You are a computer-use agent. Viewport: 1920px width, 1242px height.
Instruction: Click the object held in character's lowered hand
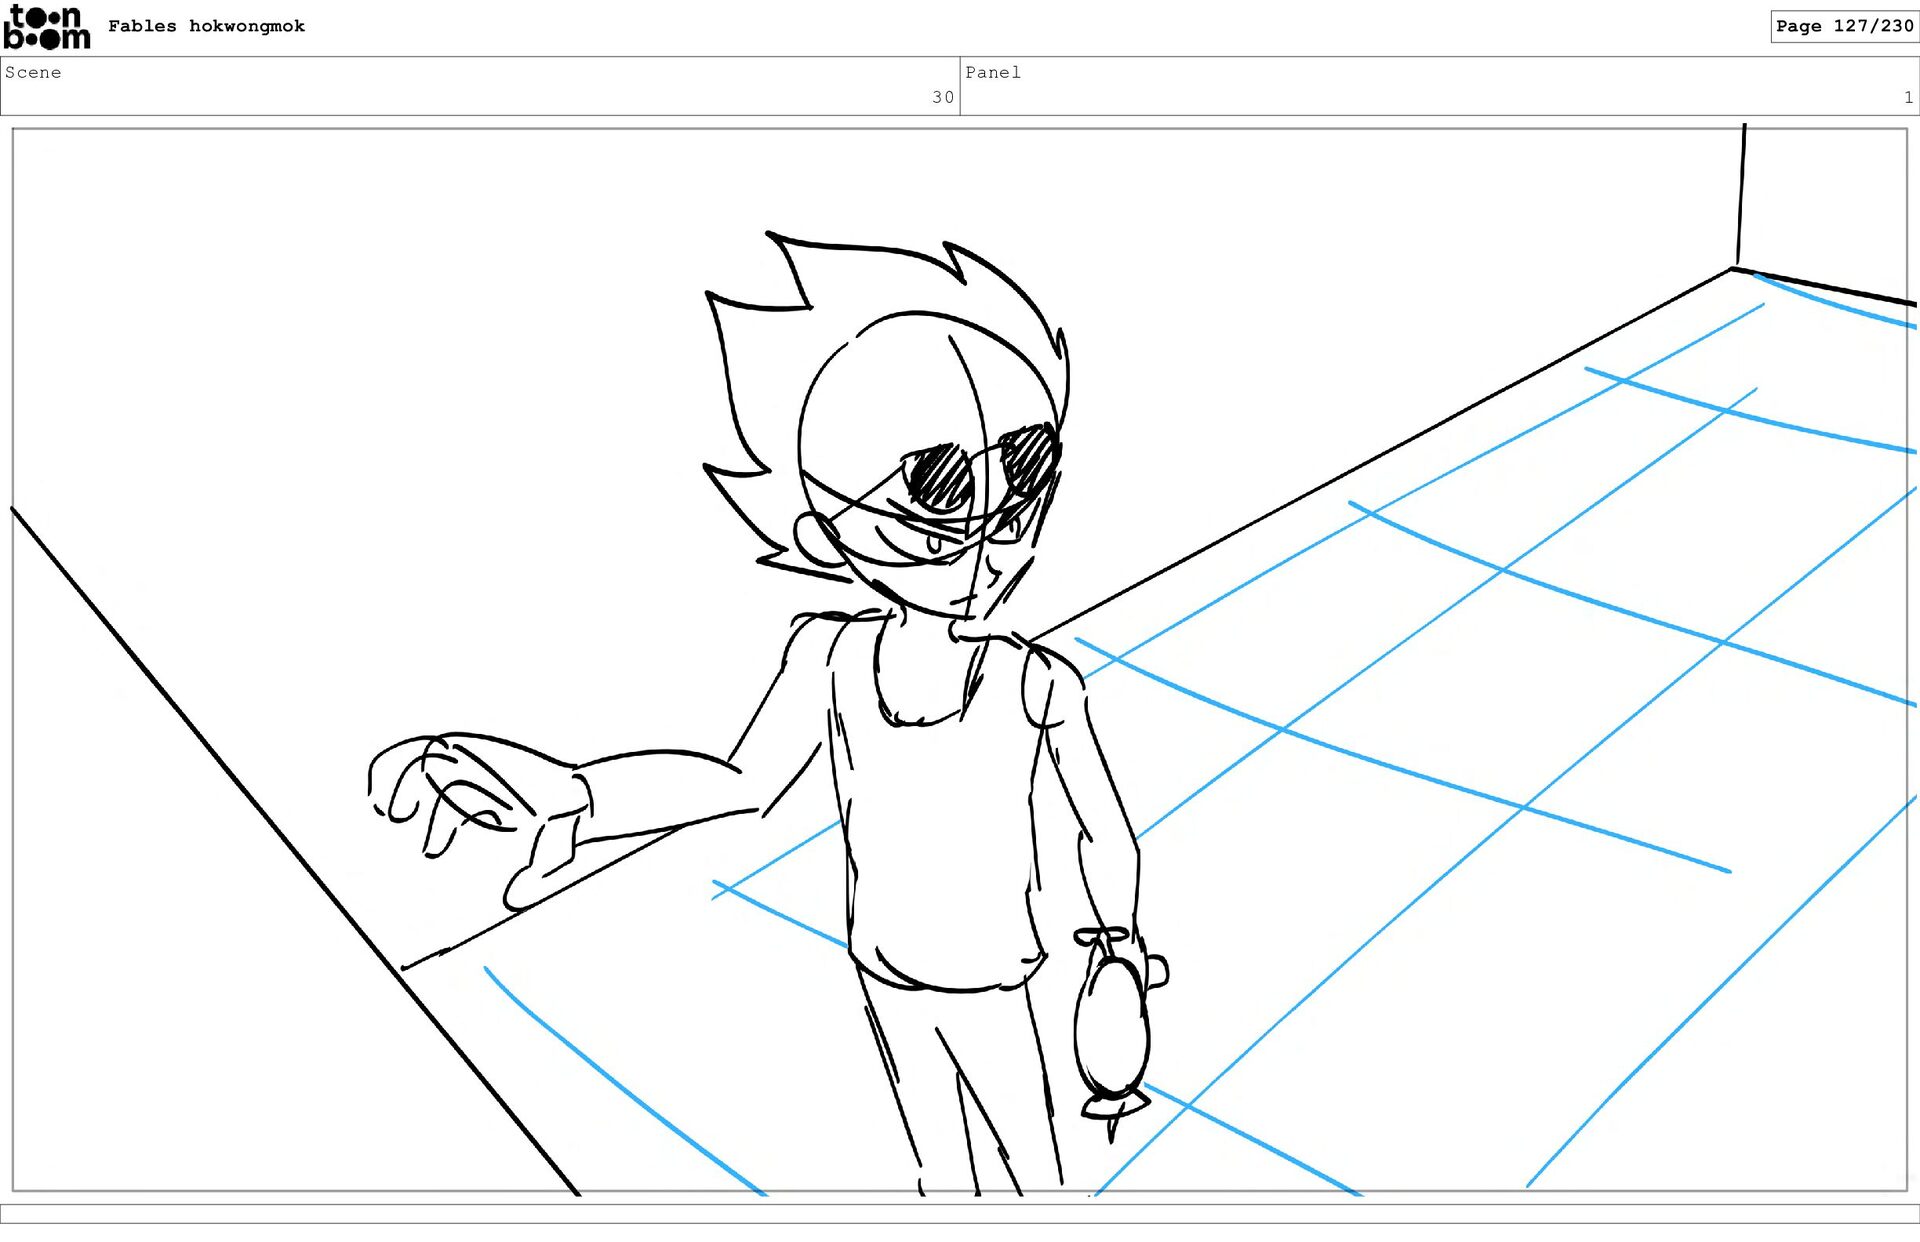click(x=1112, y=1030)
